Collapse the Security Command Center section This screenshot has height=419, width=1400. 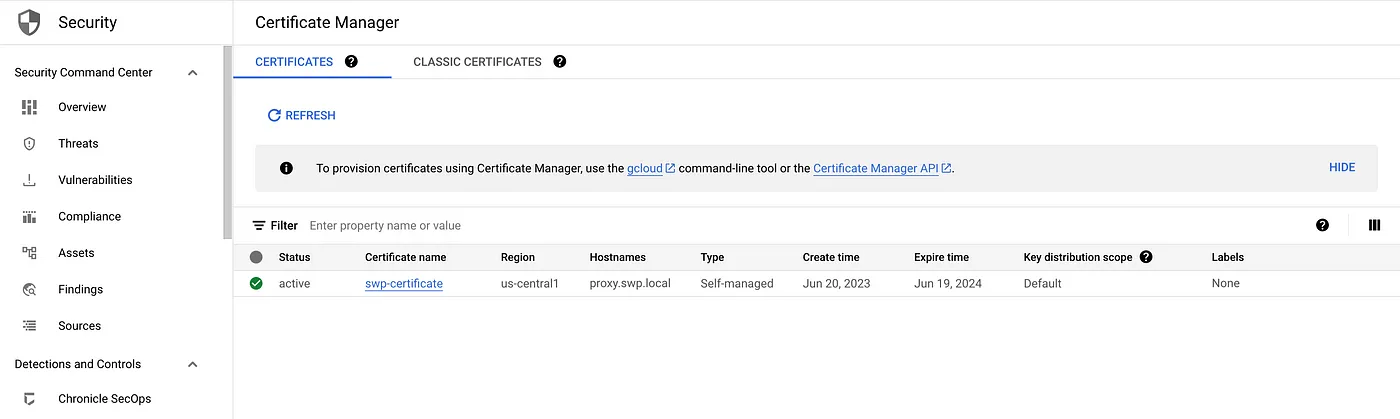click(193, 72)
